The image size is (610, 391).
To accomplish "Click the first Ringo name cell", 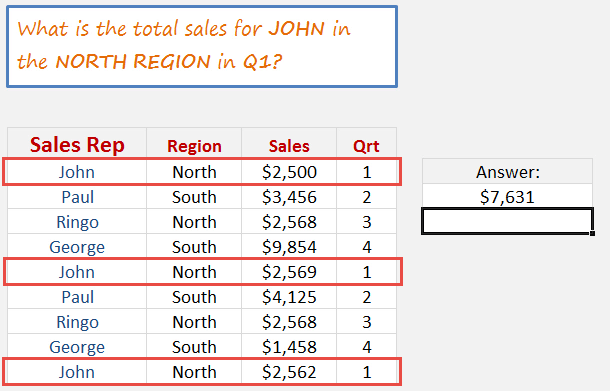I will pyautogui.click(x=77, y=221).
